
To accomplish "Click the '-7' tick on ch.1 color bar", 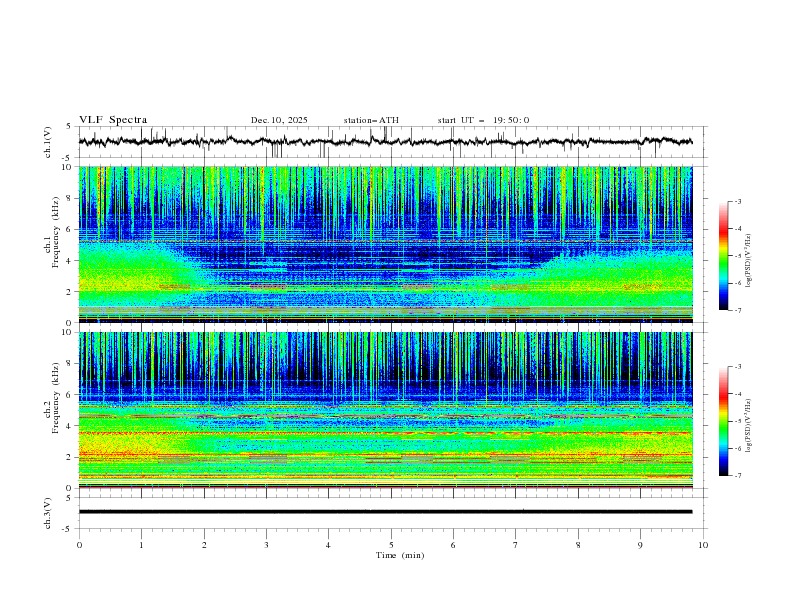I will (737, 310).
